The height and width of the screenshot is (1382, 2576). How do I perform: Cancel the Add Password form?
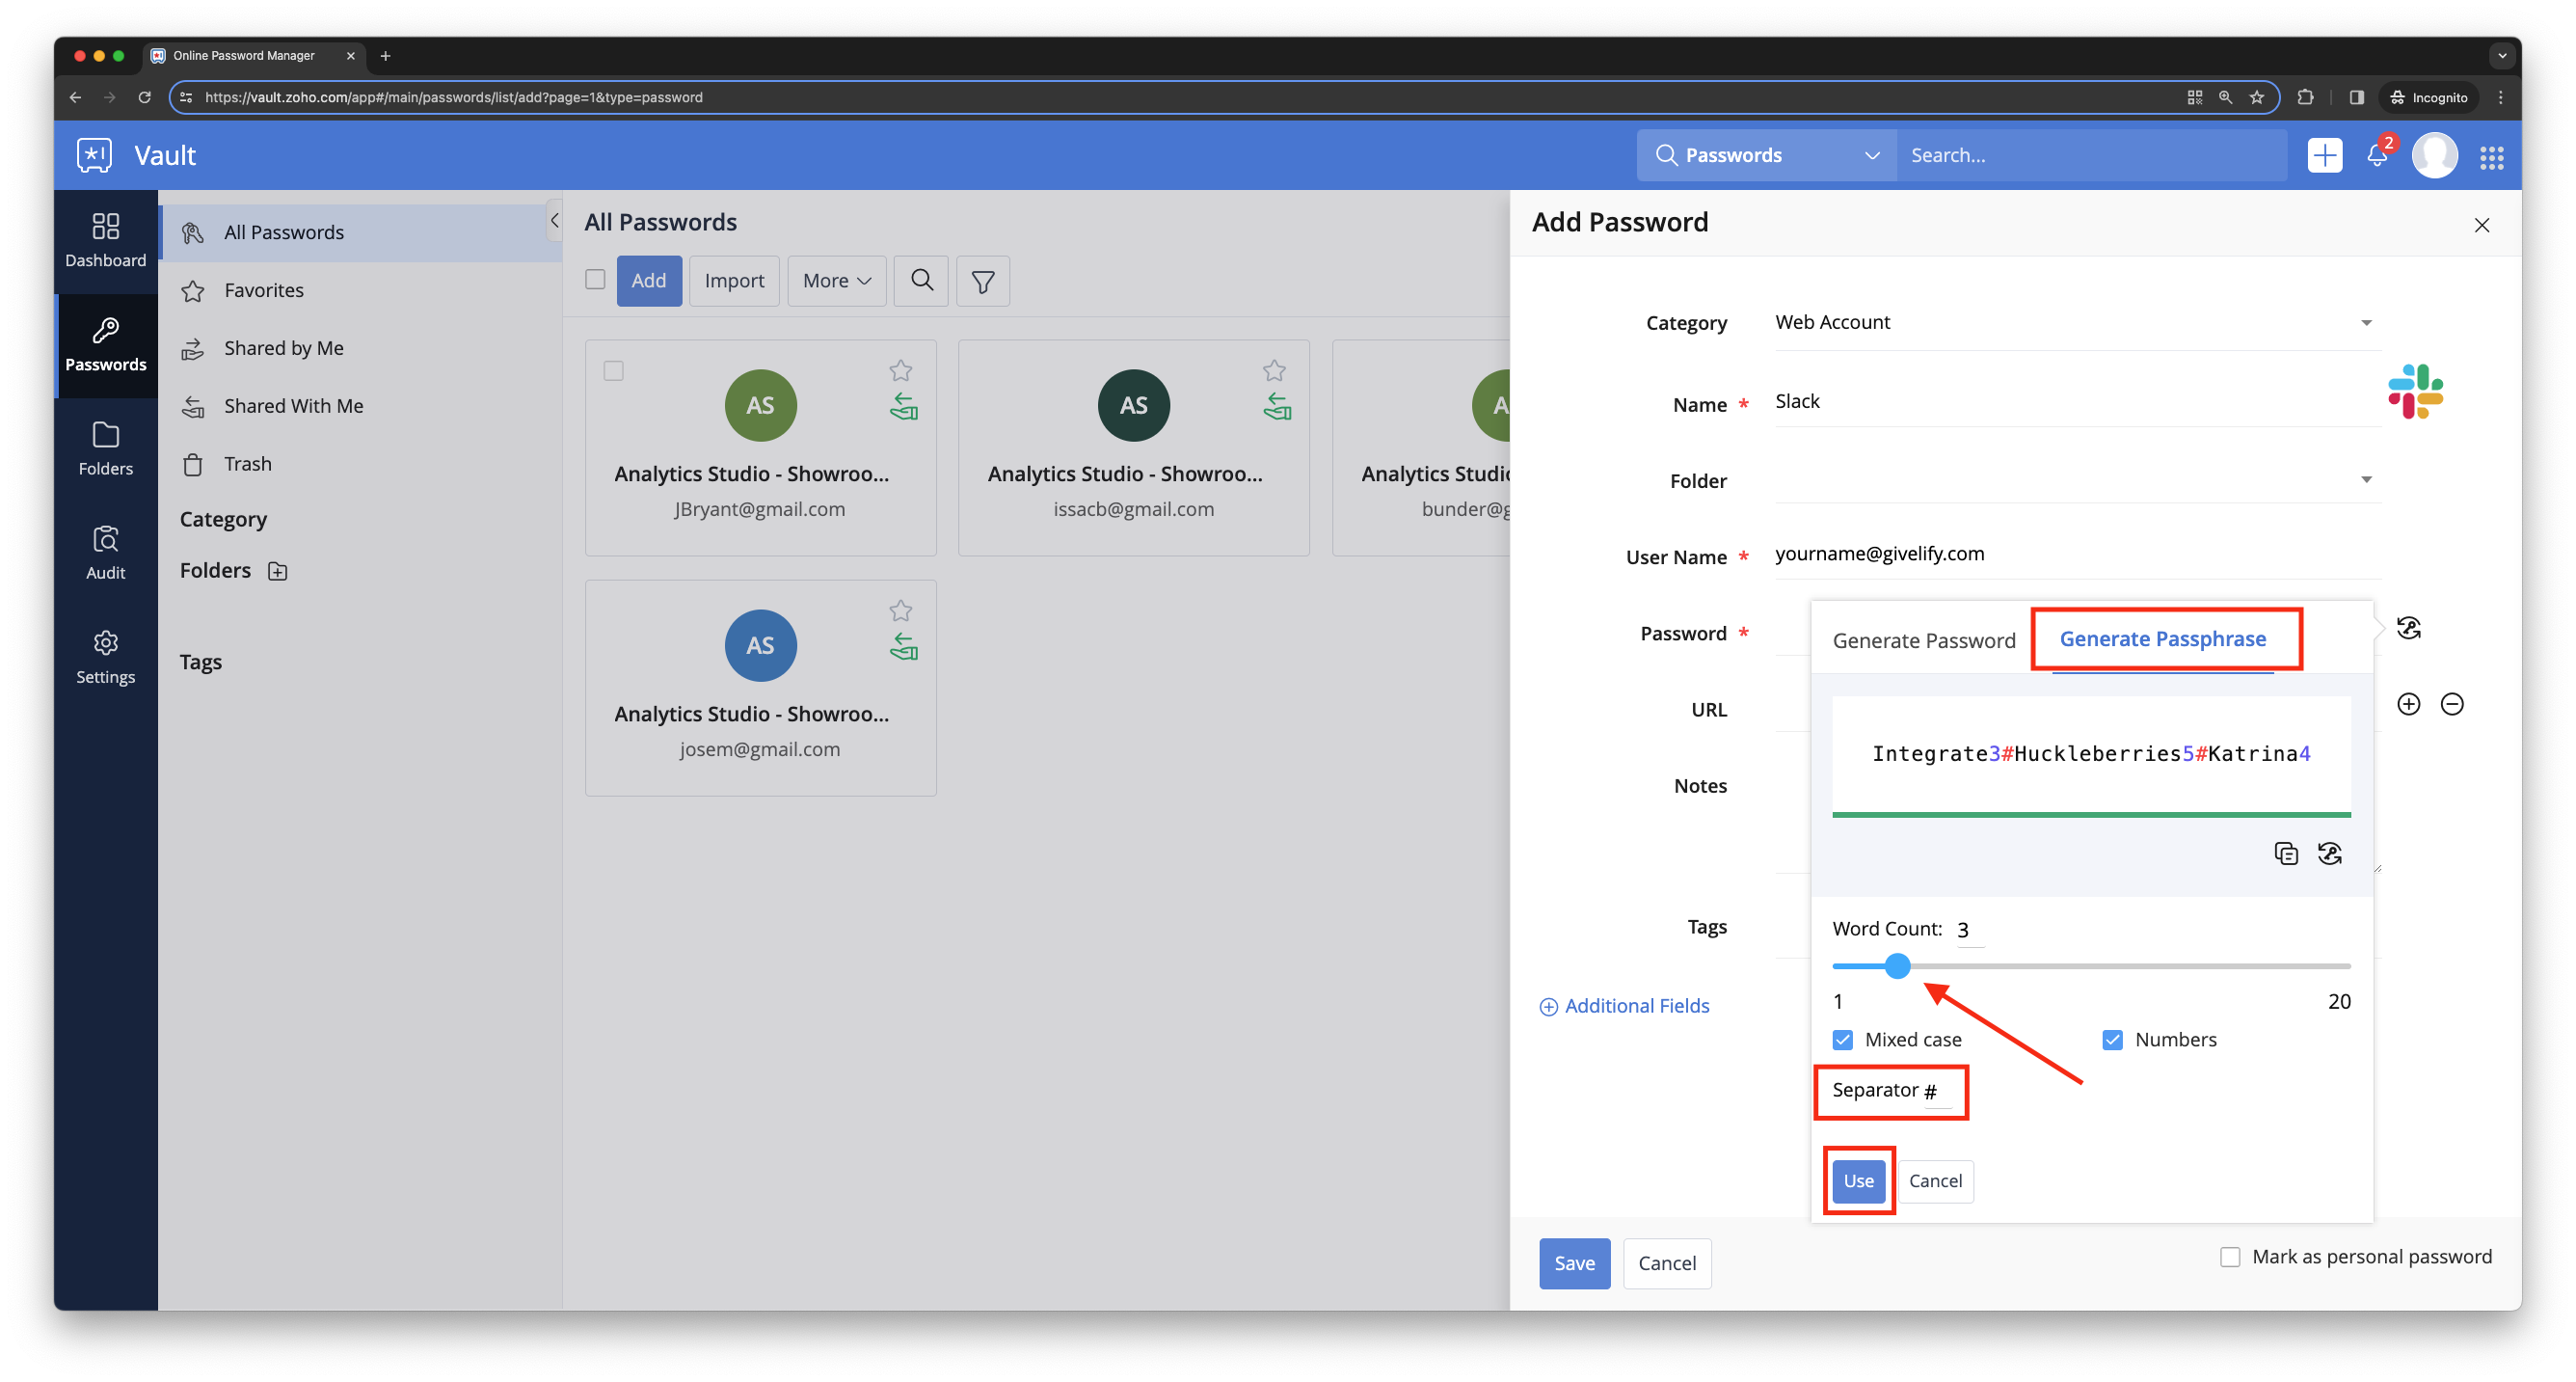1666,1263
